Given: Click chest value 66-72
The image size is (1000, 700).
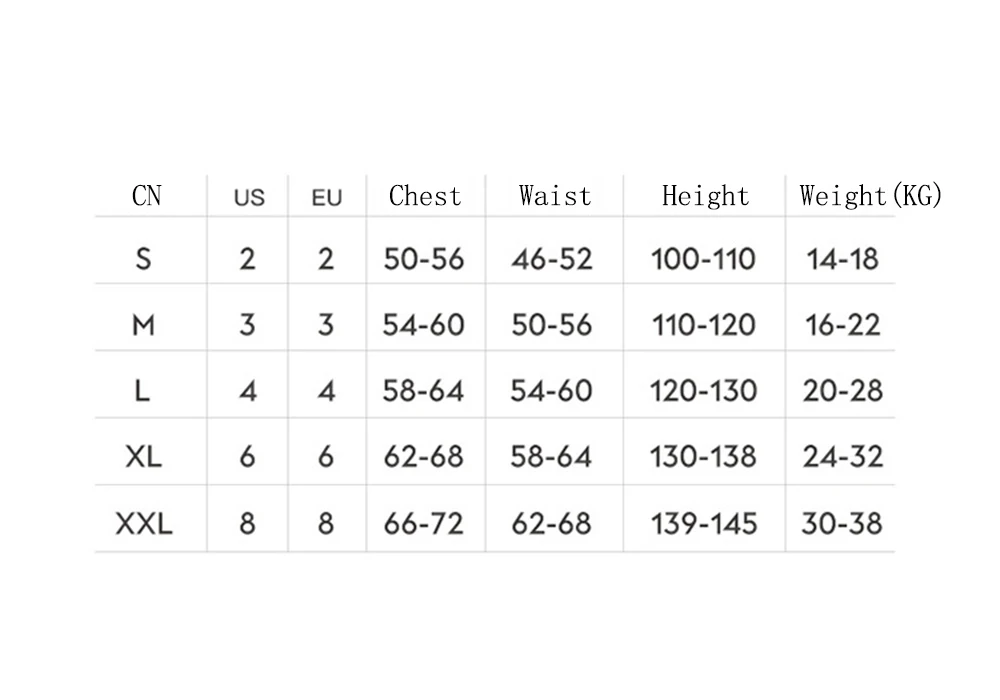Looking at the screenshot, I should [423, 523].
